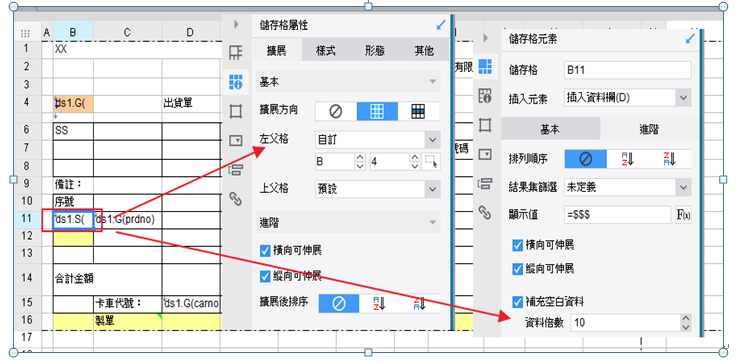The height and width of the screenshot is (362, 743).
Task: Select the 出貨單 cell
Action: click(191, 103)
